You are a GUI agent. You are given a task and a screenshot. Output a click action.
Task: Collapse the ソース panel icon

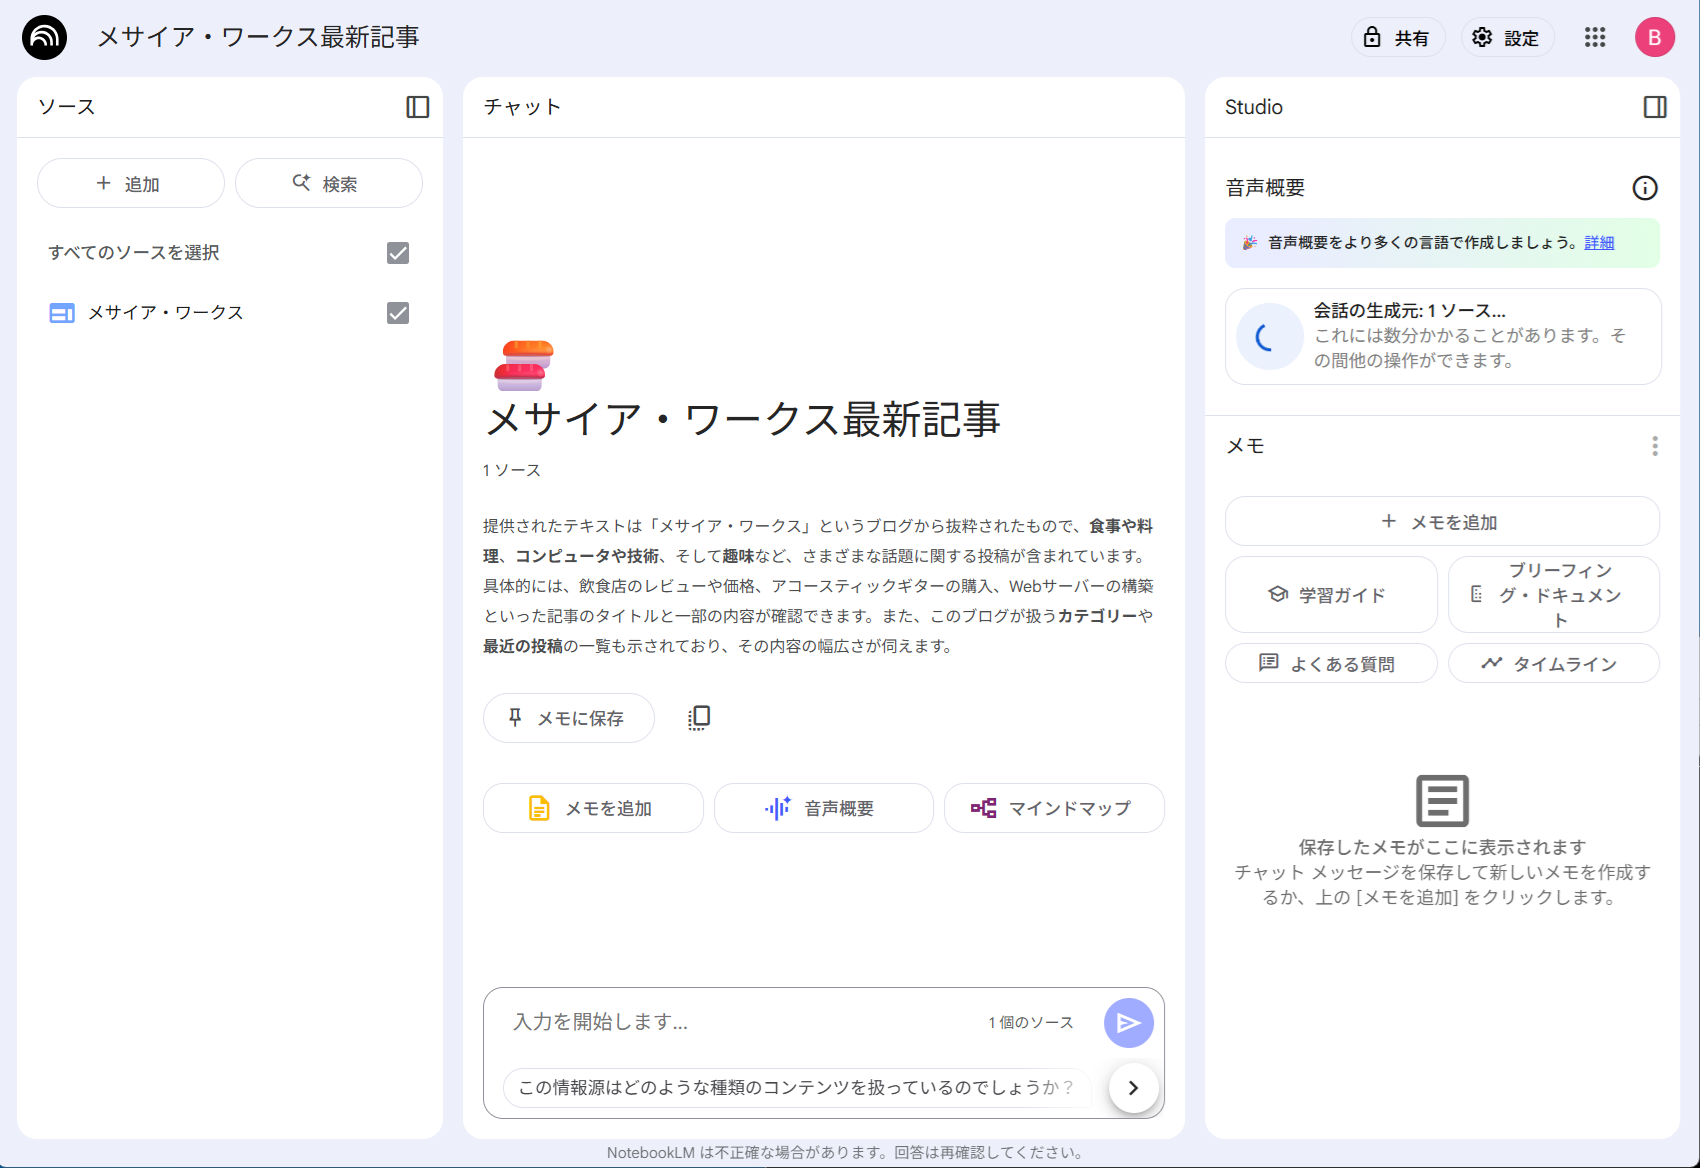click(x=418, y=107)
